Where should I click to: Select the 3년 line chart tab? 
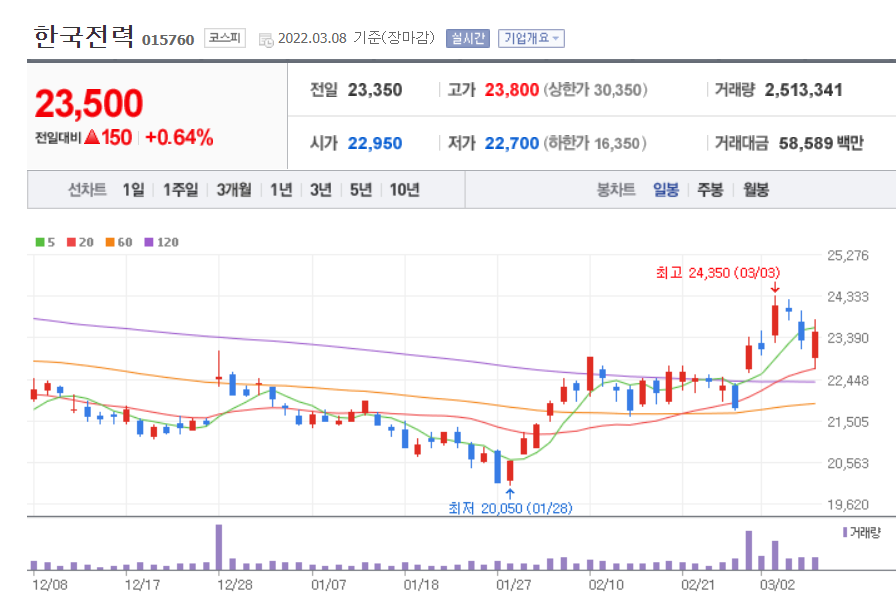click(321, 189)
